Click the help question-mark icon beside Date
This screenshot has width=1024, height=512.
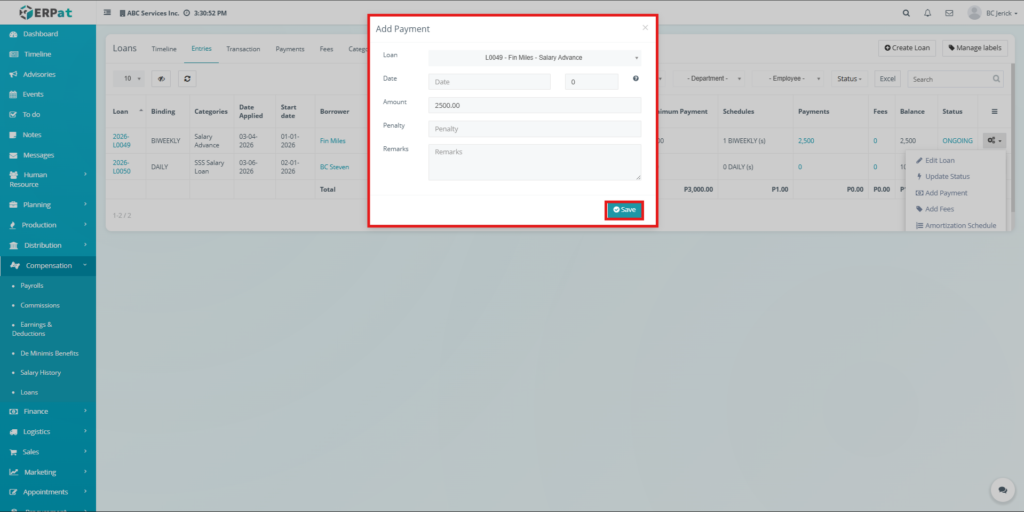(x=635, y=78)
